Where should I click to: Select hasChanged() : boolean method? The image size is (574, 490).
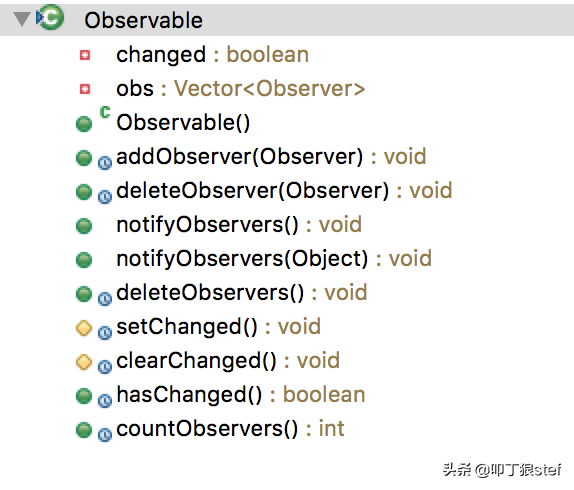[x=241, y=395]
